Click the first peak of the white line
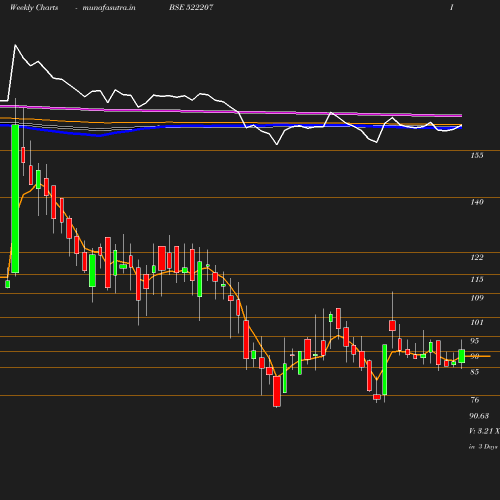Viewport: 500px width, 500px height. click(15, 45)
